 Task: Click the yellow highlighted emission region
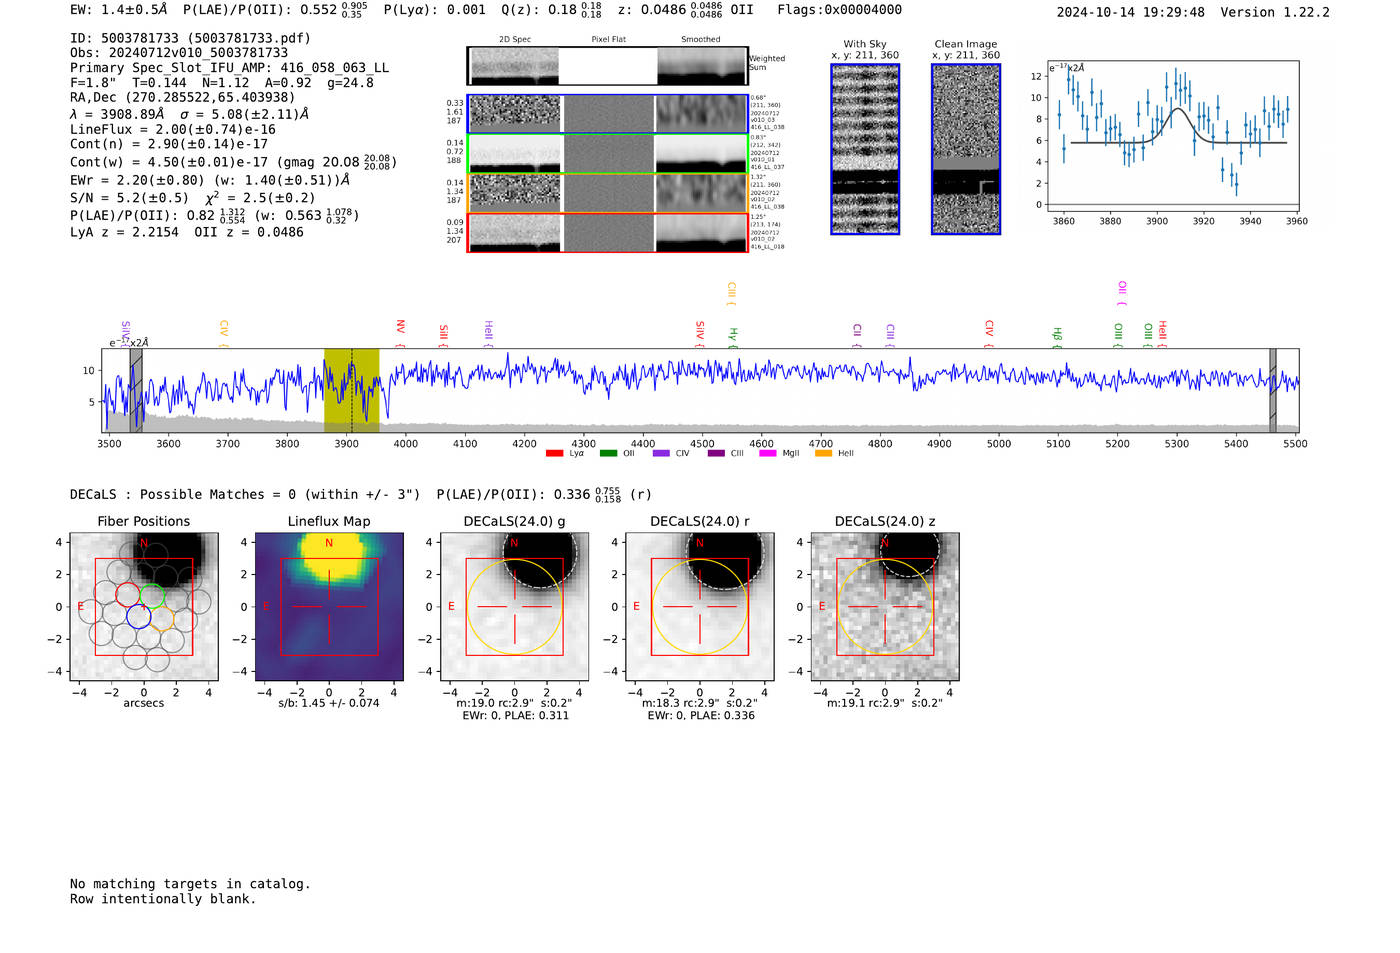pyautogui.click(x=351, y=390)
